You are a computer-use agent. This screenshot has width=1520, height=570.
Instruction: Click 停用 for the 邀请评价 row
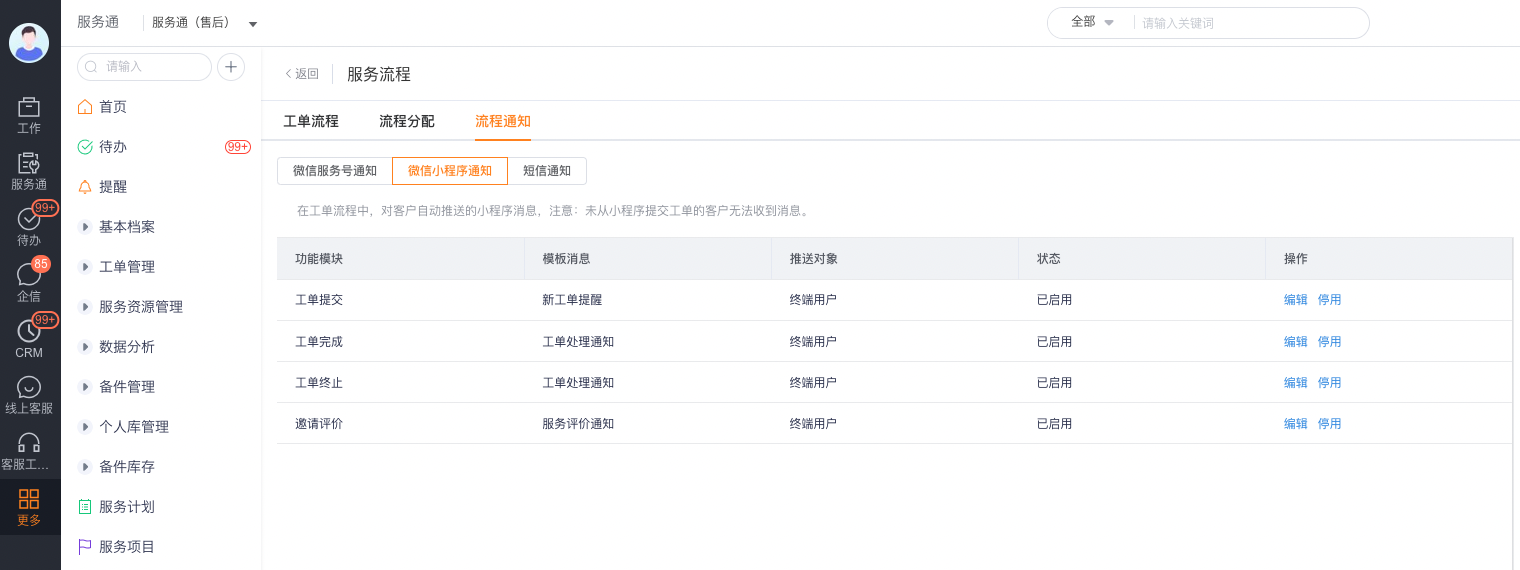tap(1330, 424)
